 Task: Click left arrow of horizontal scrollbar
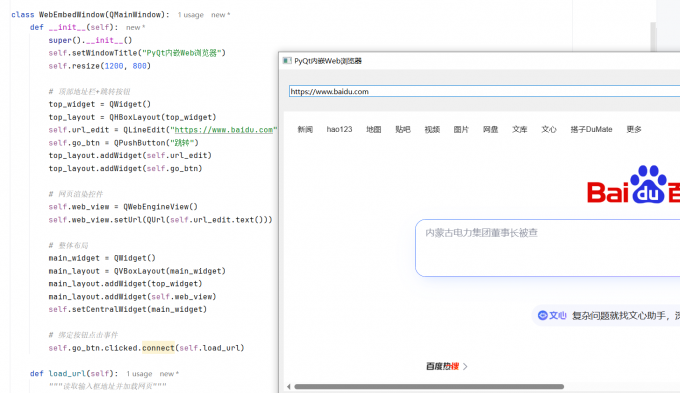tap(289, 386)
